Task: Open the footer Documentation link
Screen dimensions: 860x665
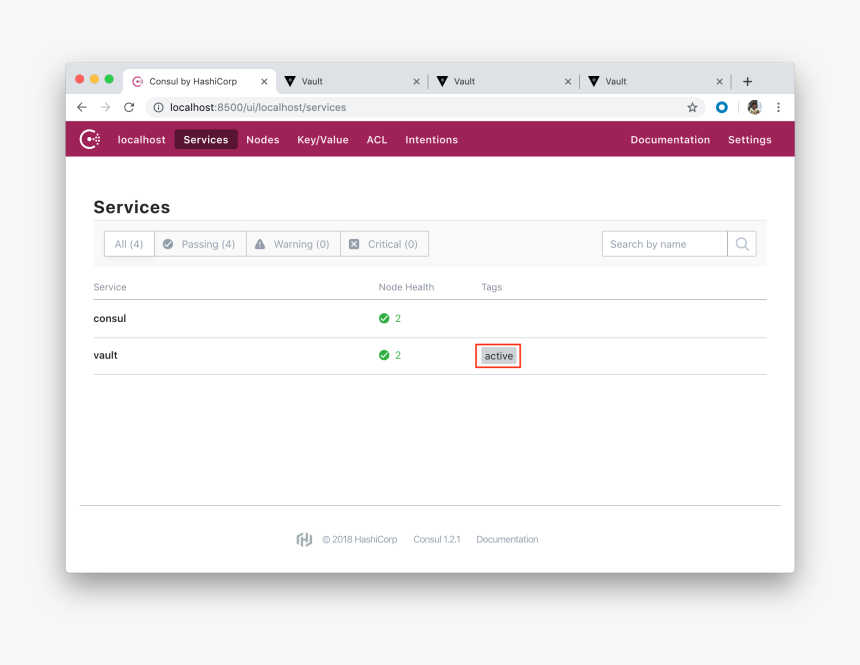Action: tap(507, 539)
